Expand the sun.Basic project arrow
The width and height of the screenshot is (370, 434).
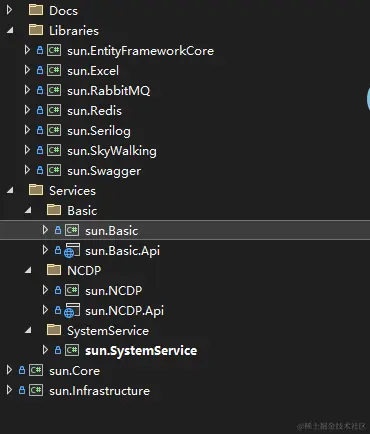click(x=45, y=230)
